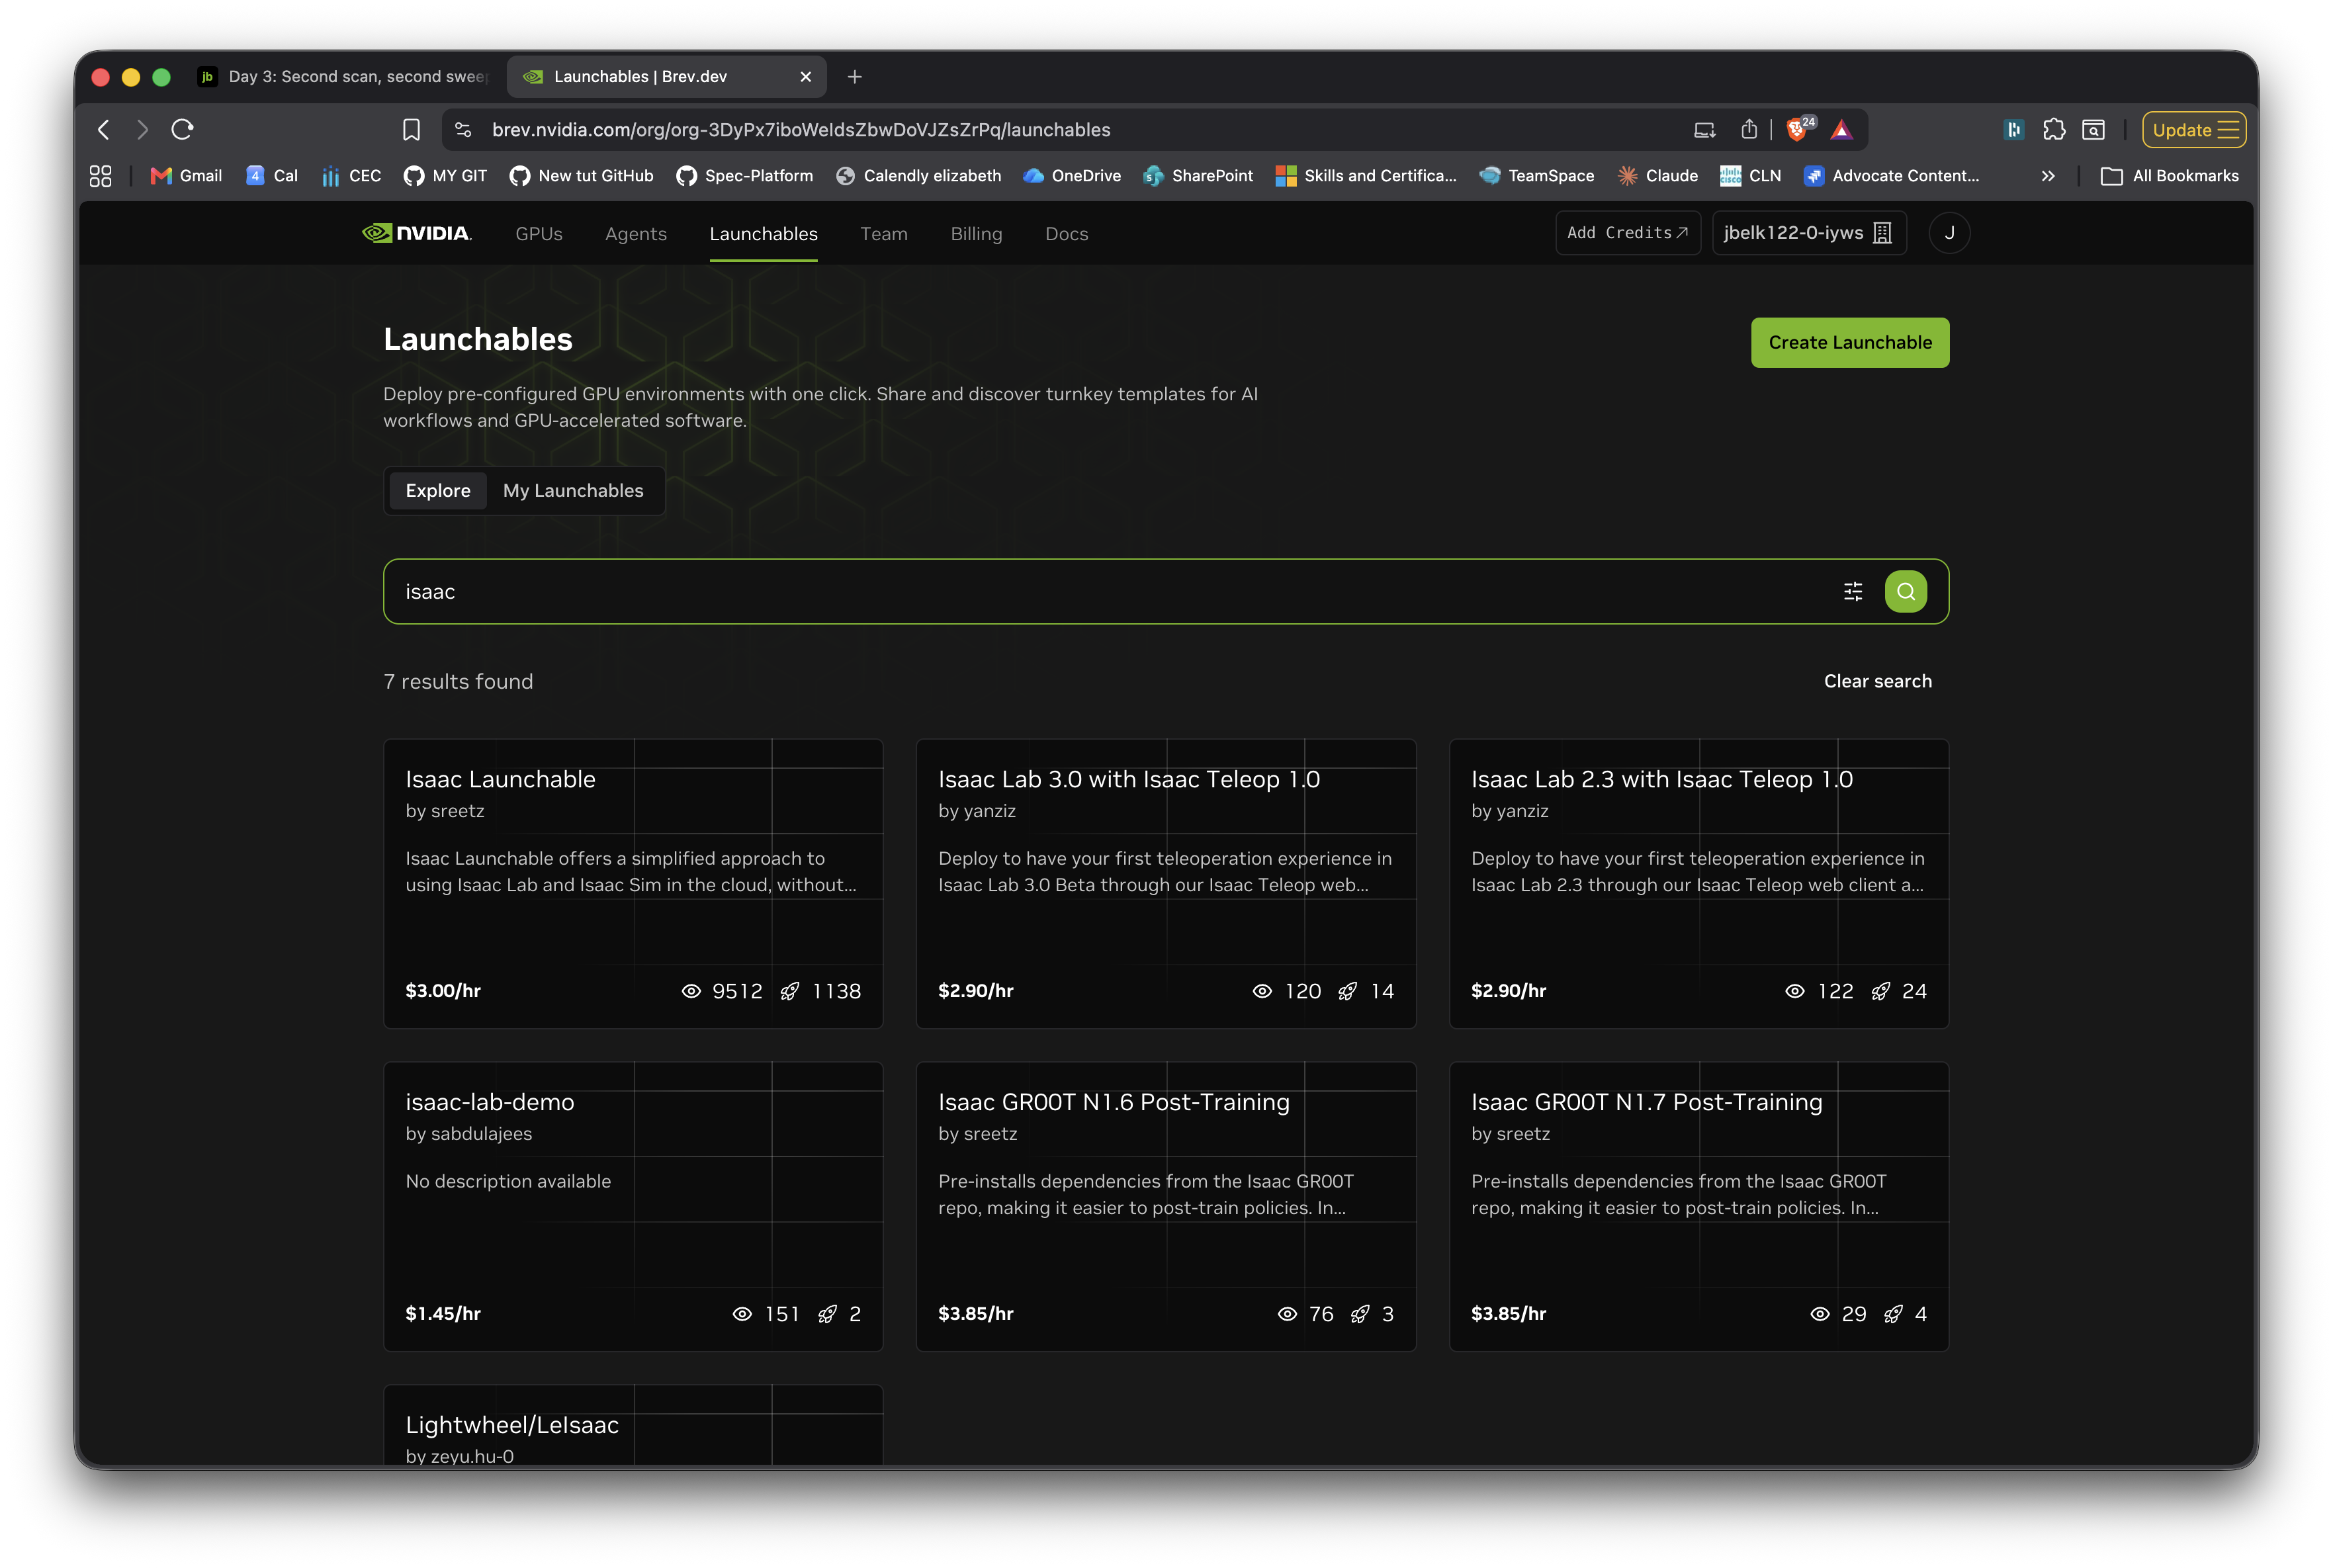Click the Create Launchable button
Image resolution: width=2333 pixels, height=1568 pixels.
pyautogui.click(x=1849, y=343)
